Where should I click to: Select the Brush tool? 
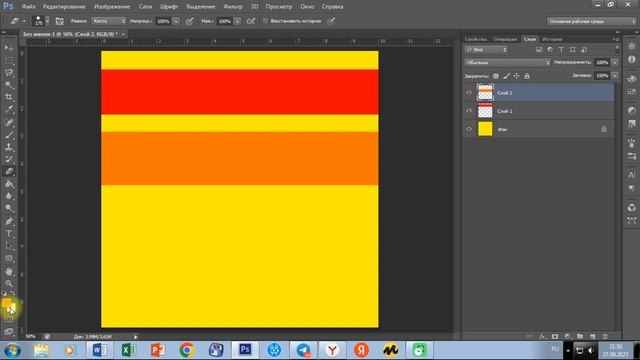pyautogui.click(x=9, y=134)
